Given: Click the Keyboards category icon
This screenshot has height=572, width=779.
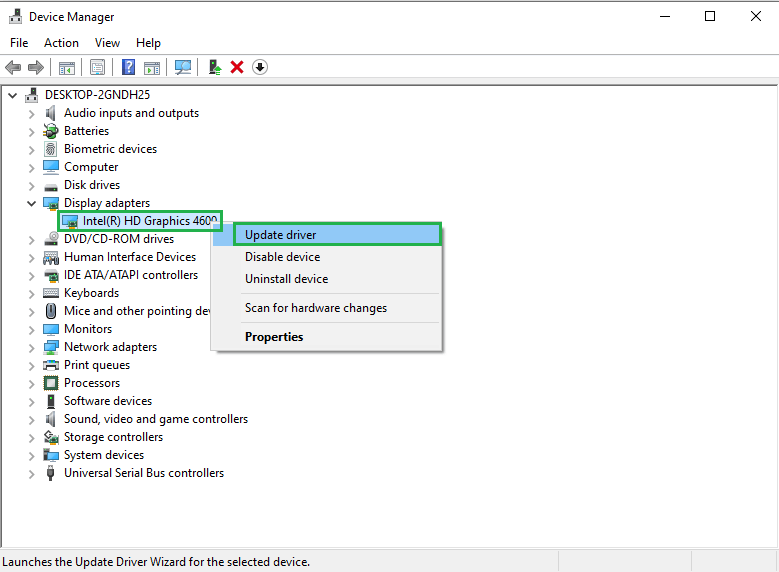Looking at the screenshot, I should 51,293.
